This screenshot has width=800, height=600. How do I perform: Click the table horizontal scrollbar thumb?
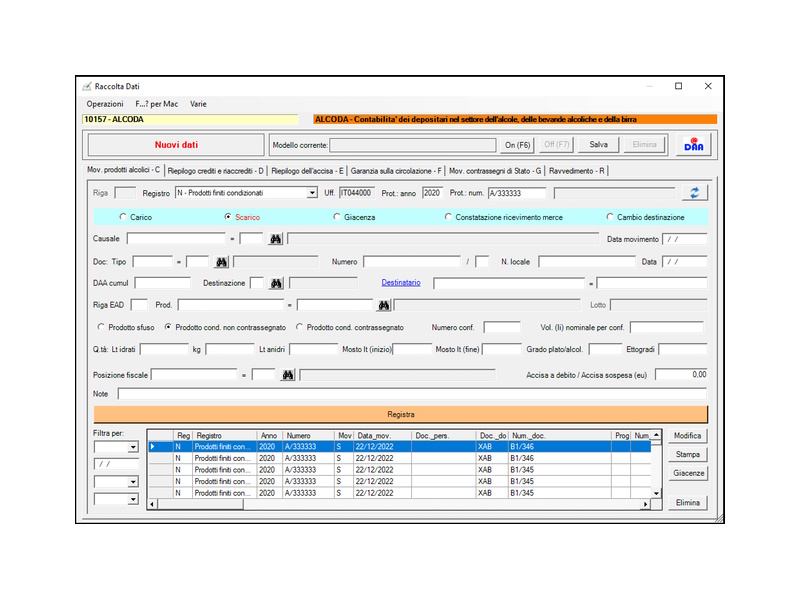click(201, 504)
